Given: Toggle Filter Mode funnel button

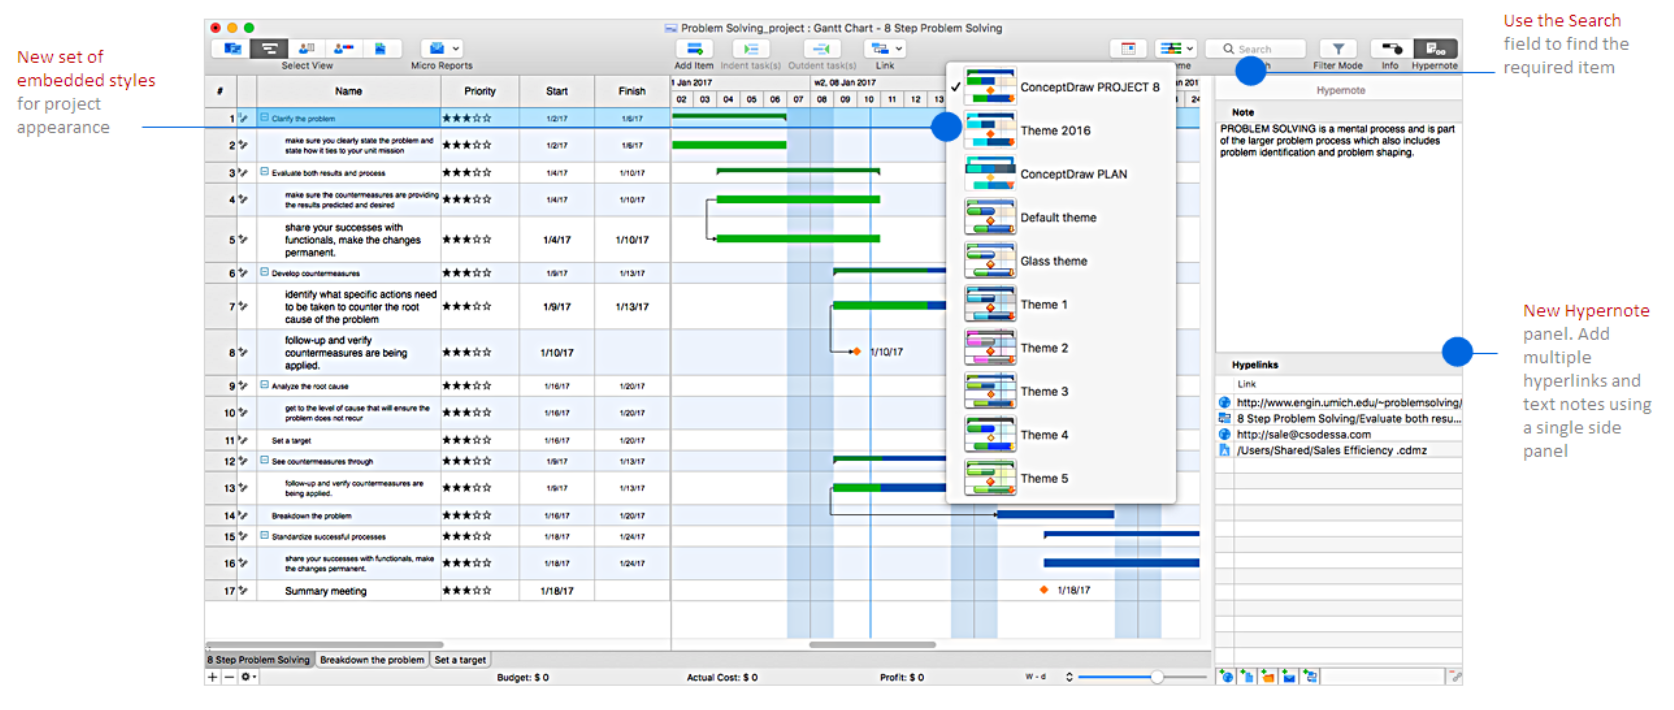Looking at the screenshot, I should coord(1338,48).
